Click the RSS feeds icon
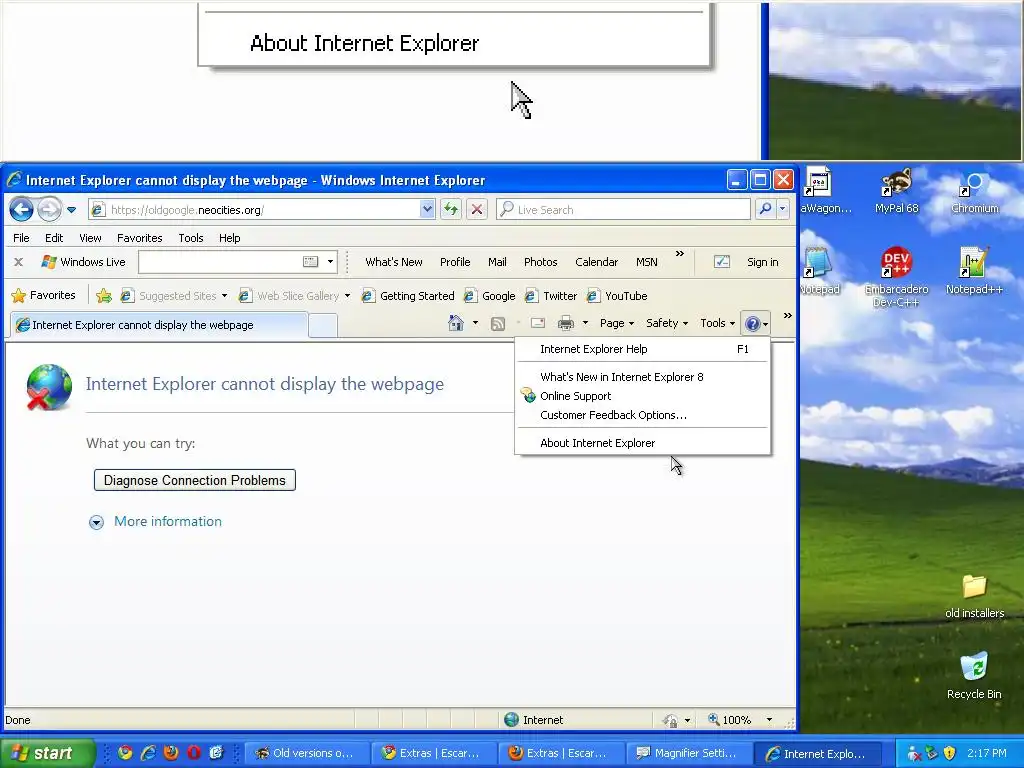1024x768 pixels. tap(498, 323)
